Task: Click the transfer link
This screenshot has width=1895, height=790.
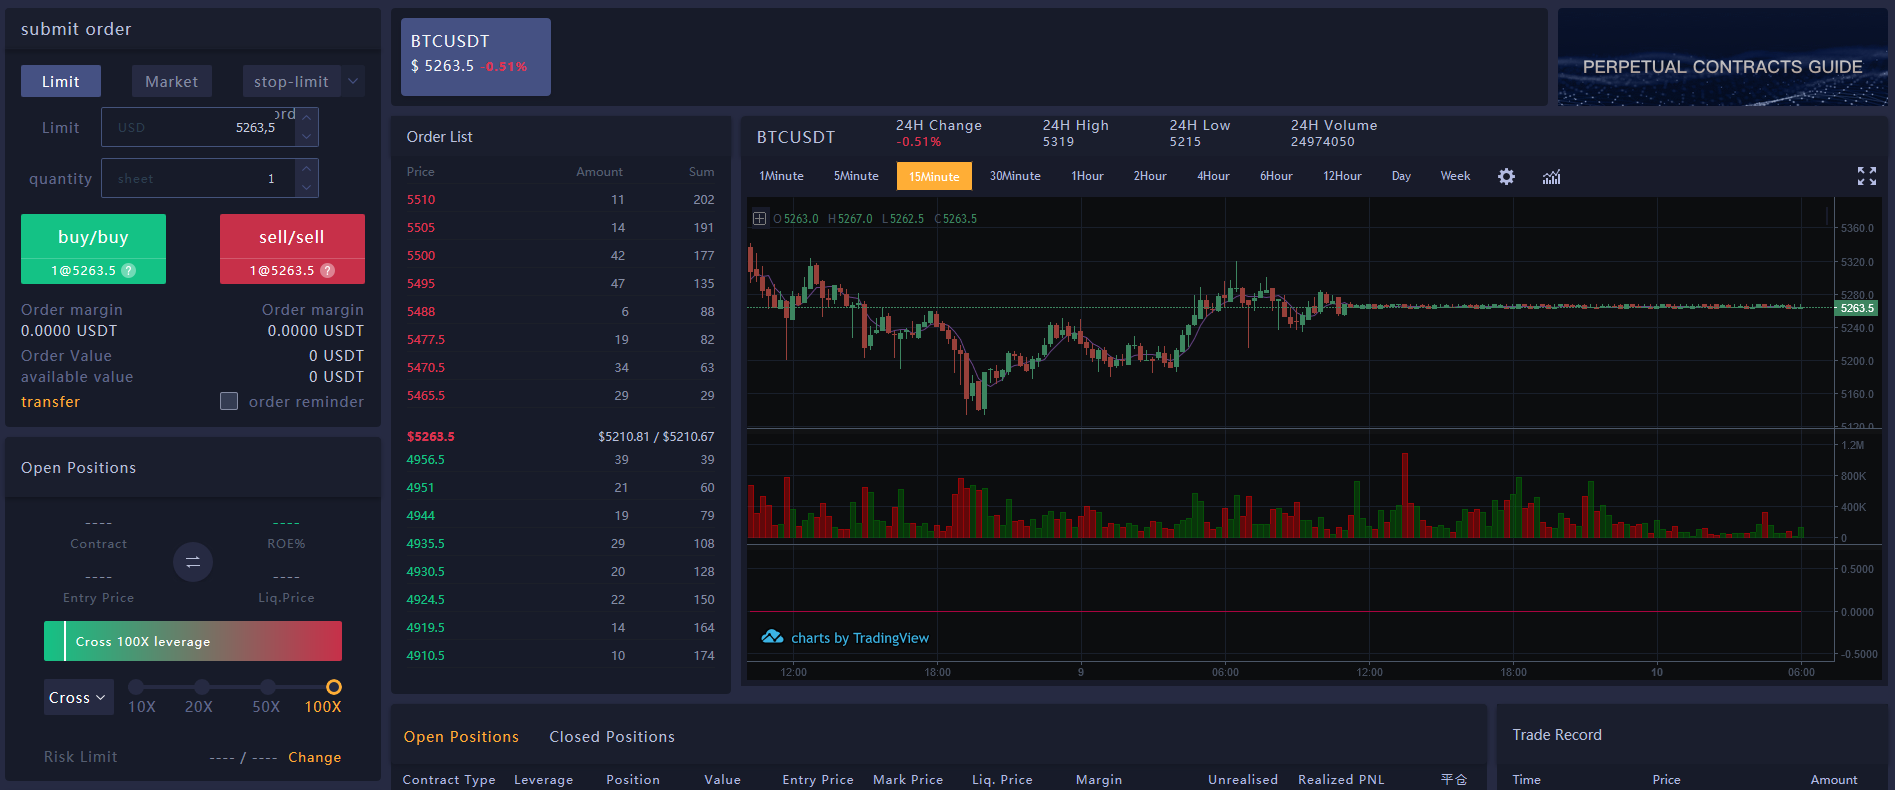Action: point(50,402)
